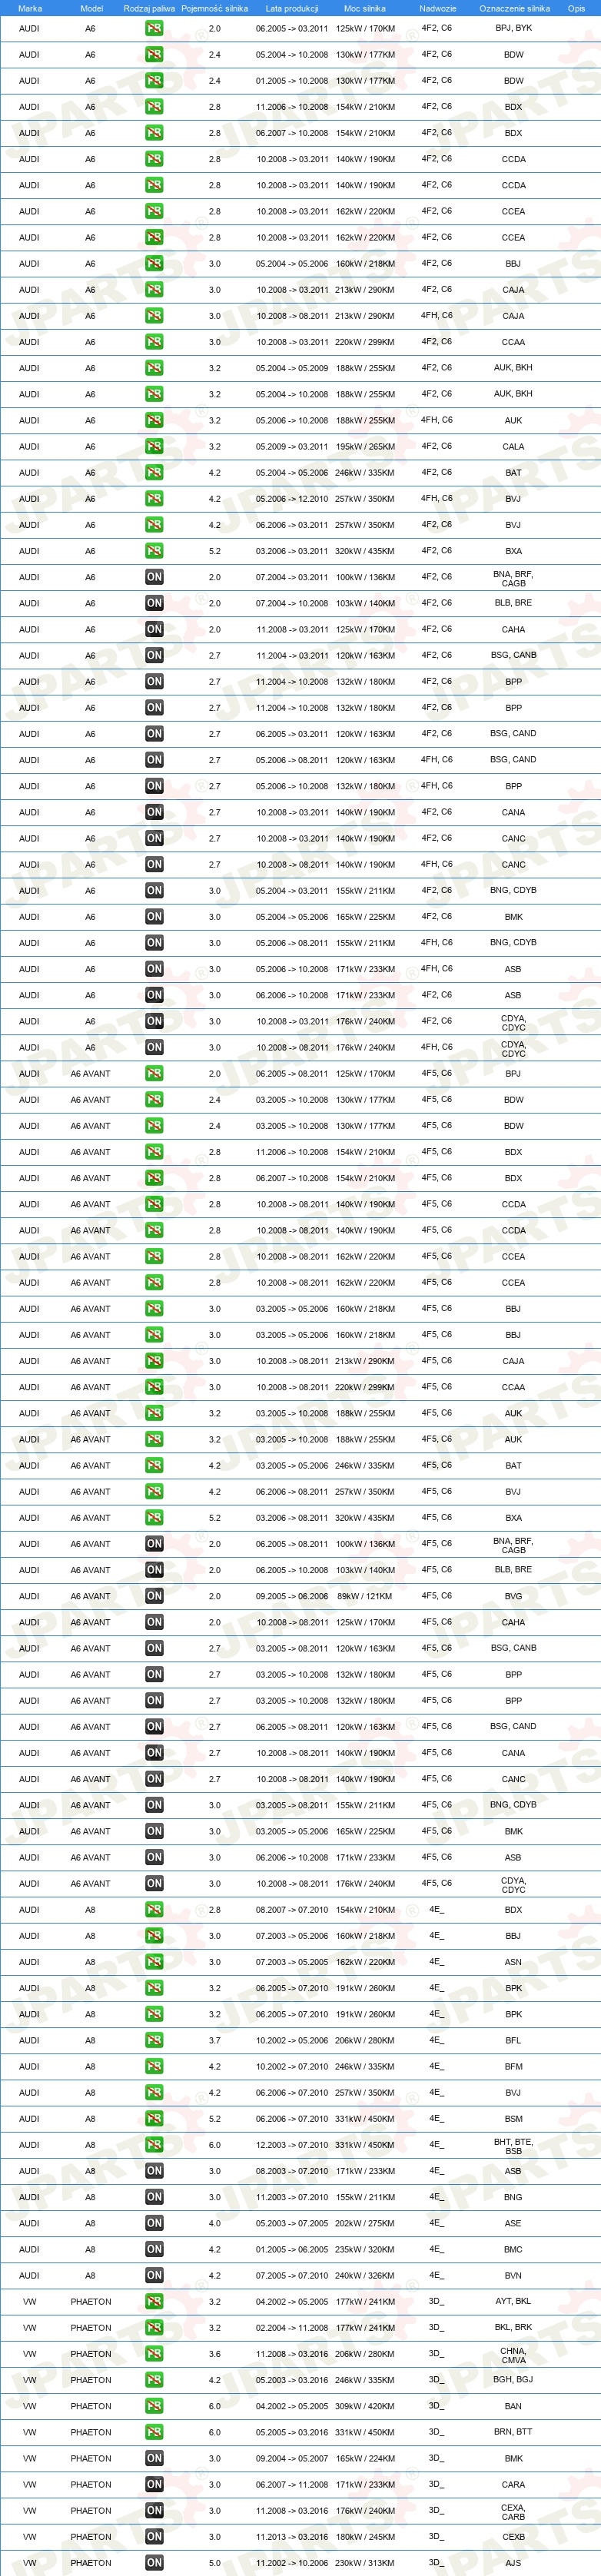Select date range '09.2005 -> 06.2006'
601x2576 pixels.
292,1596
